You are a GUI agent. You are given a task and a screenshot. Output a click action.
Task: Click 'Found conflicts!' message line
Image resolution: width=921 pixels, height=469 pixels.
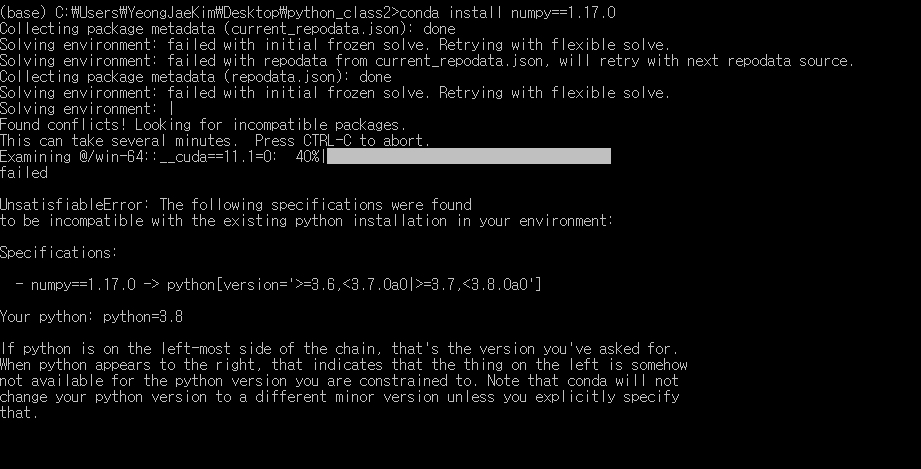pos(203,125)
